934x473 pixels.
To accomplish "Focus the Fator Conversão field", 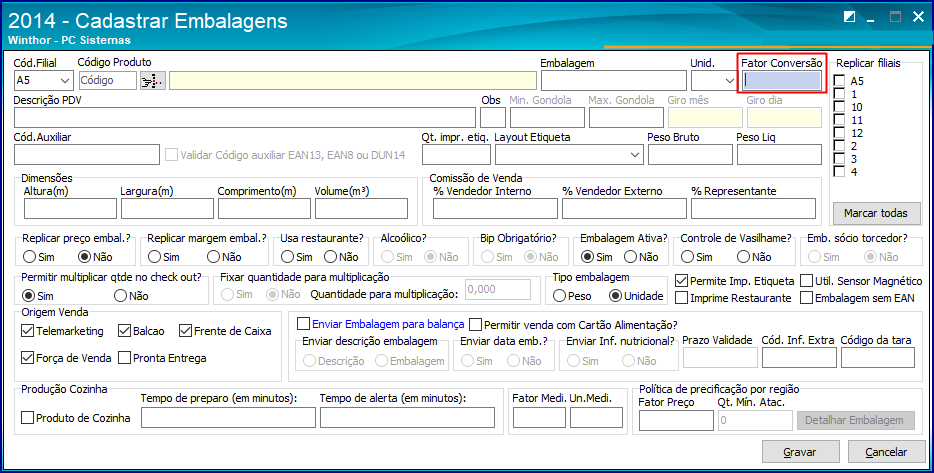I will (x=782, y=80).
